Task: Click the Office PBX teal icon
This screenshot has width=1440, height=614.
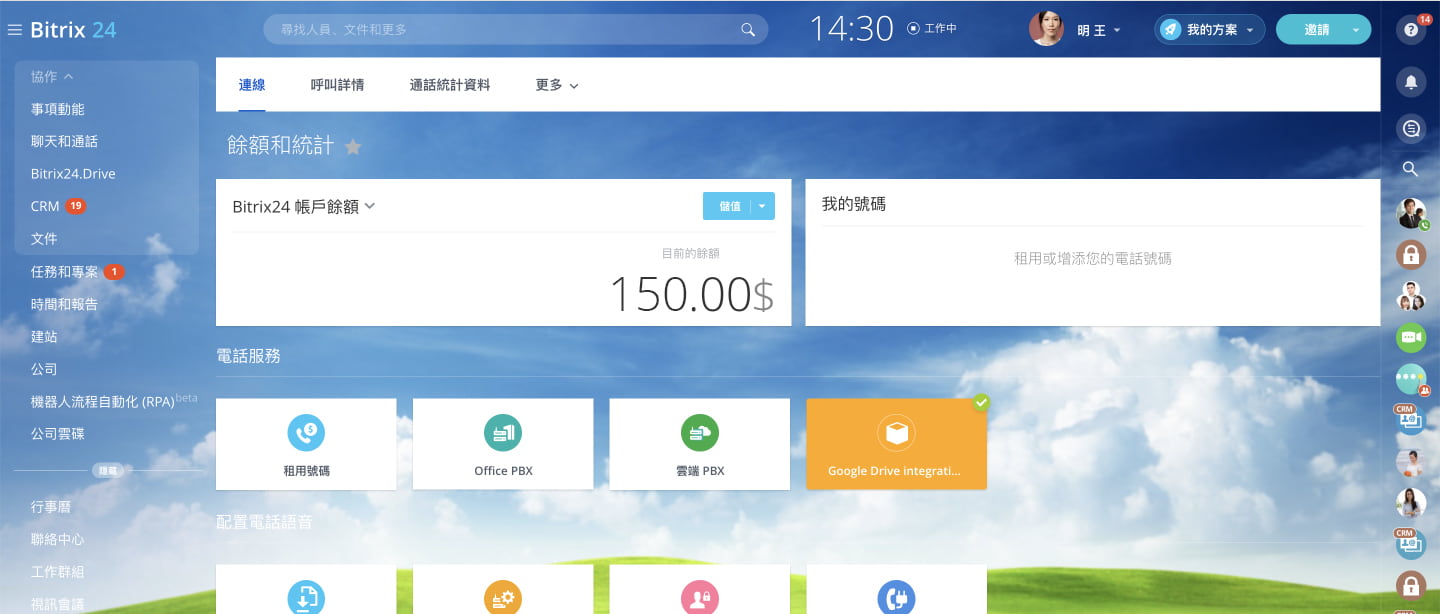Action: click(x=503, y=433)
